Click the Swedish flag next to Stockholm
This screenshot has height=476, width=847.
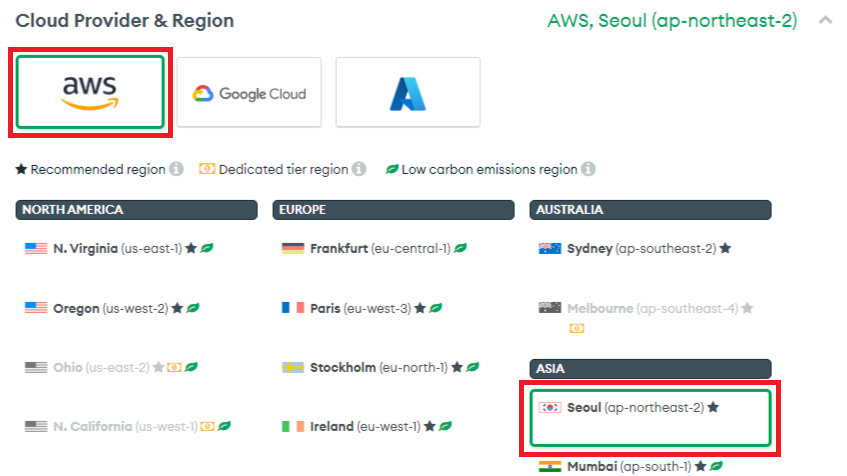[x=293, y=367]
